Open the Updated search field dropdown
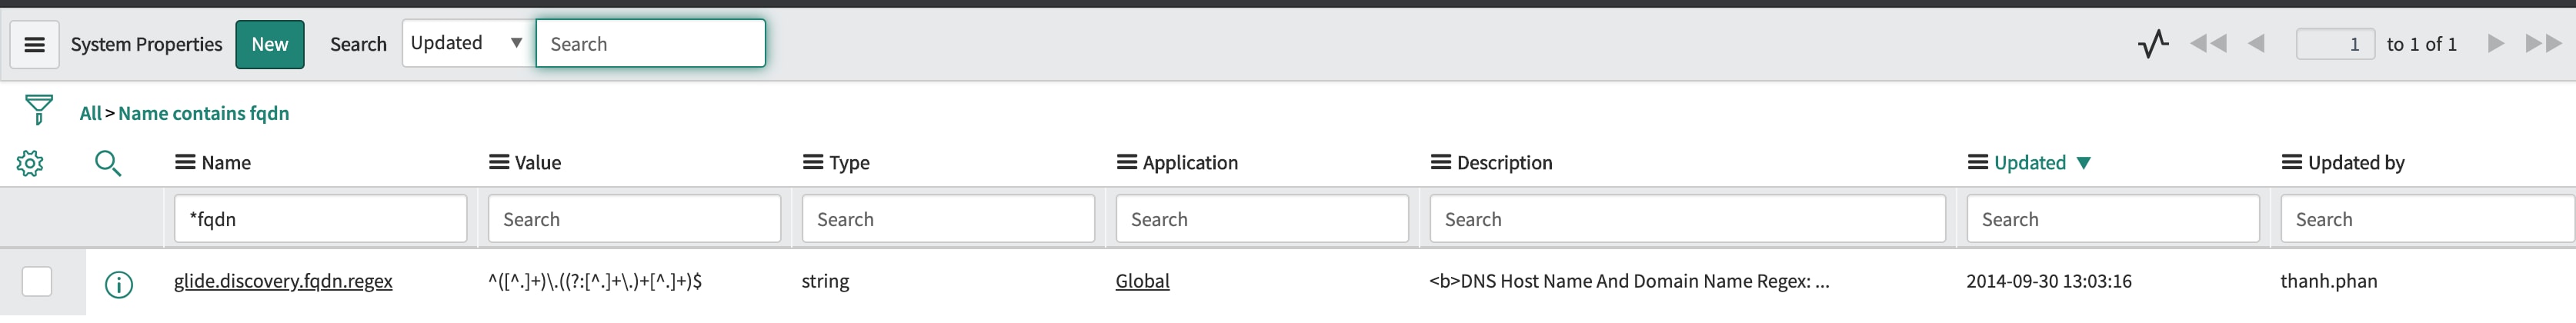 tap(467, 43)
